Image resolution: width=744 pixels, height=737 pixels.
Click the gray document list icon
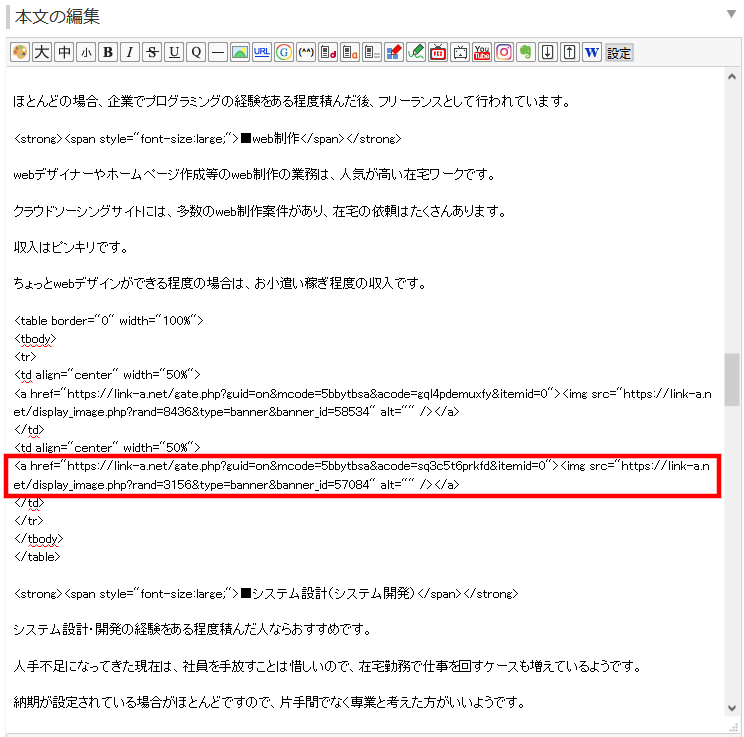[372, 52]
